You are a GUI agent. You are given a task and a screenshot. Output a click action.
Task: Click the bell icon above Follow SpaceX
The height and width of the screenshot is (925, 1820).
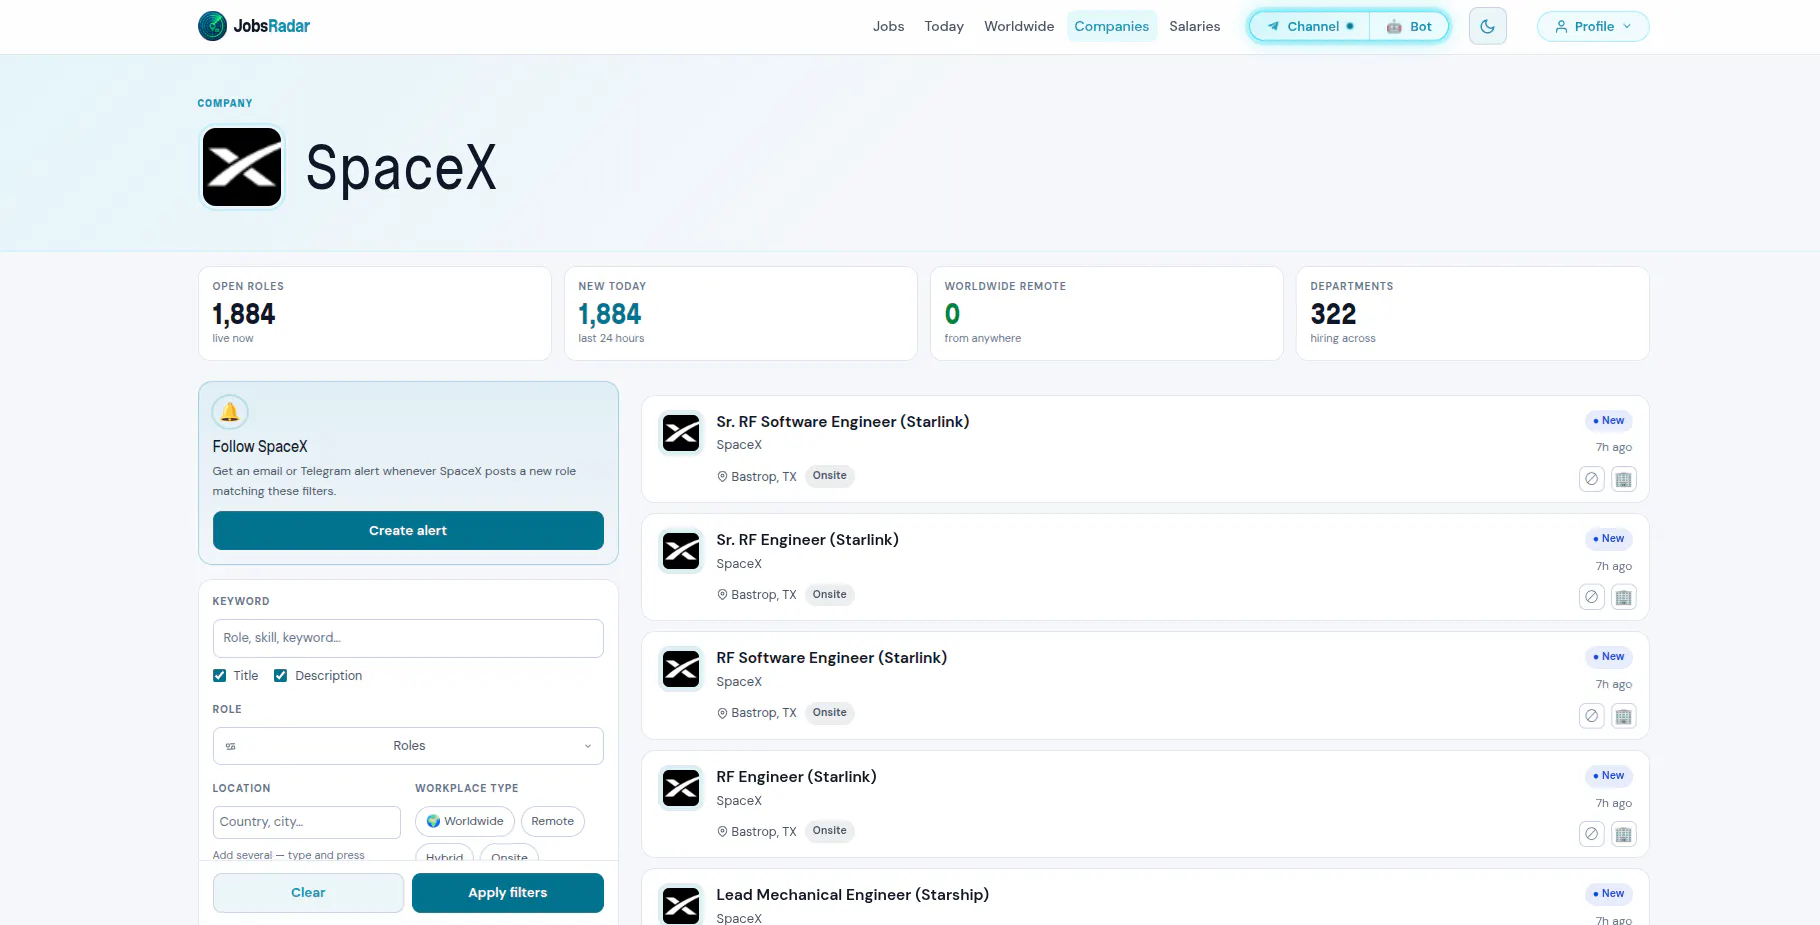click(230, 412)
